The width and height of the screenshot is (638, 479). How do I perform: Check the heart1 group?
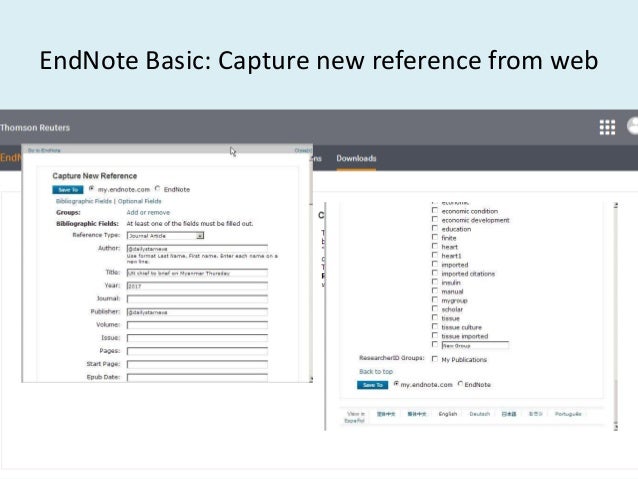pos(435,255)
